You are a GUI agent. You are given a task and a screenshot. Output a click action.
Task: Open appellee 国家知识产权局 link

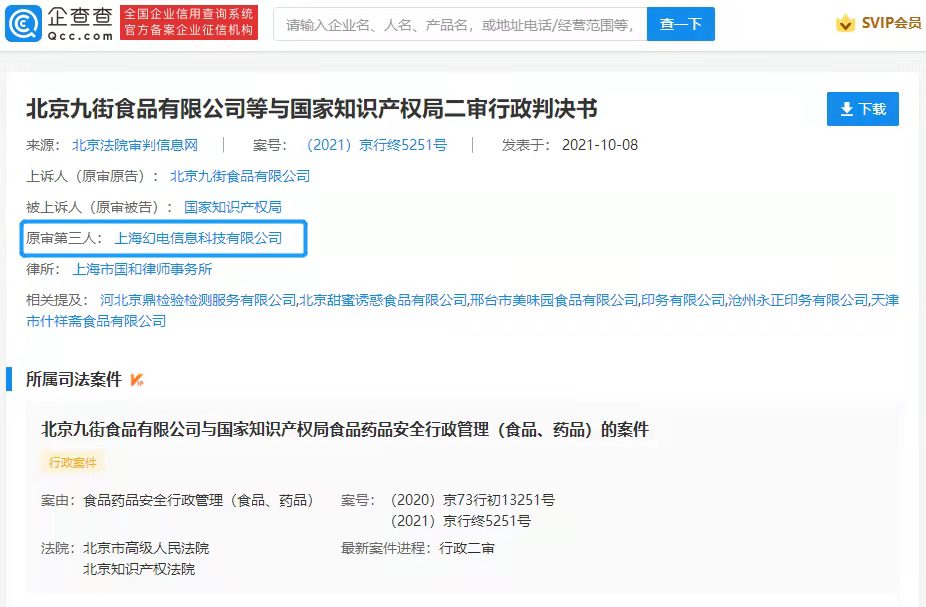pos(233,207)
